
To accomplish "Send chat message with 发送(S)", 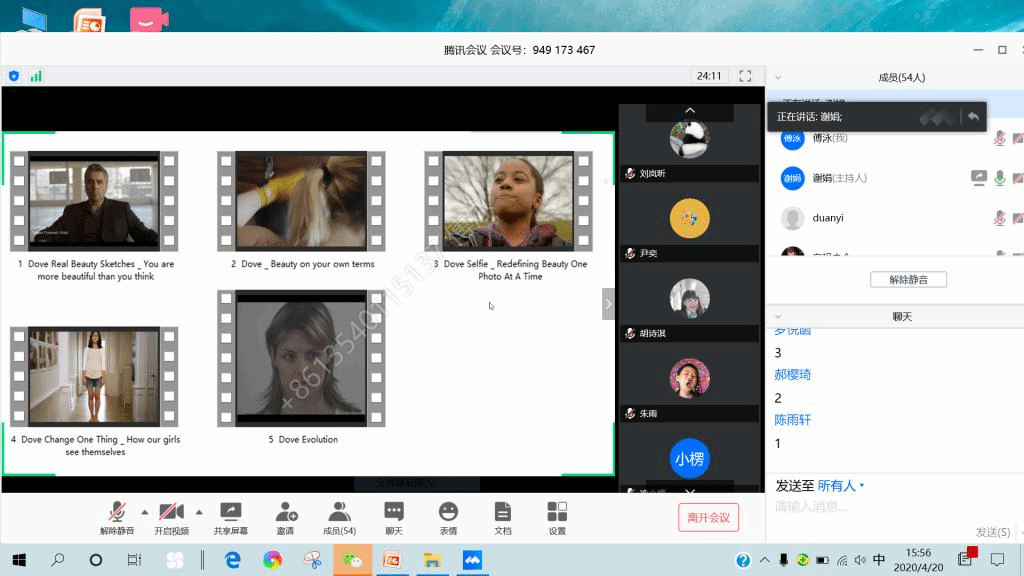I will pos(993,532).
